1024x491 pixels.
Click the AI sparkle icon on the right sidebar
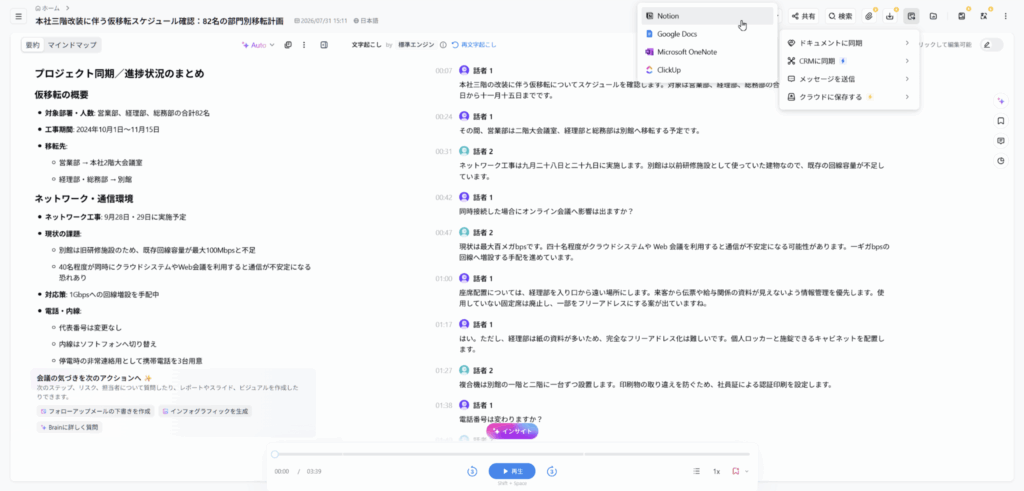coord(1000,101)
